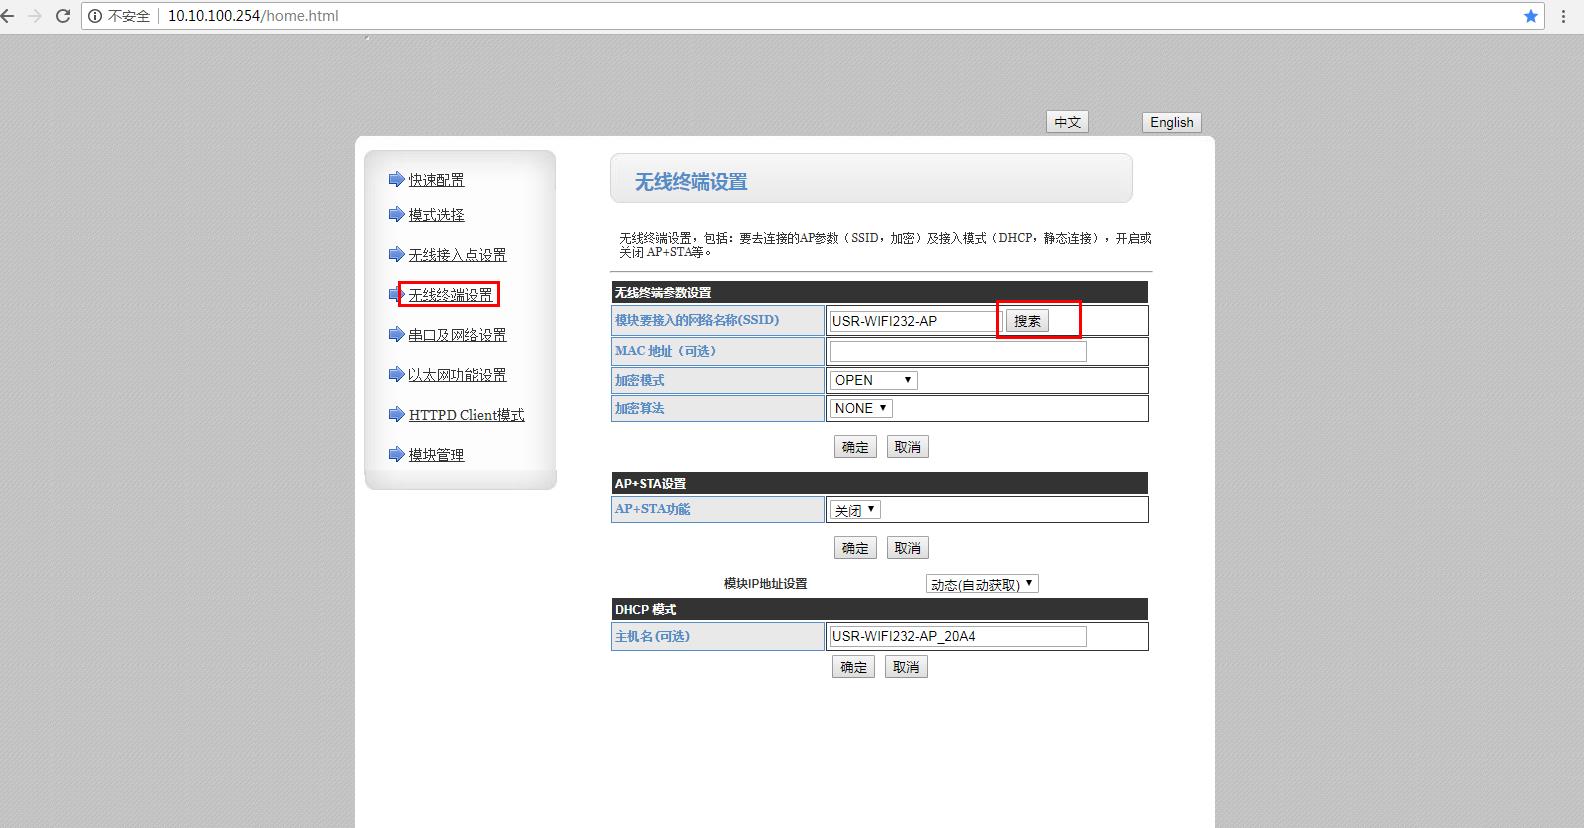Screen dimensions: 1584x828
Task: Click arrow icon beside 快速配置
Action: [396, 180]
